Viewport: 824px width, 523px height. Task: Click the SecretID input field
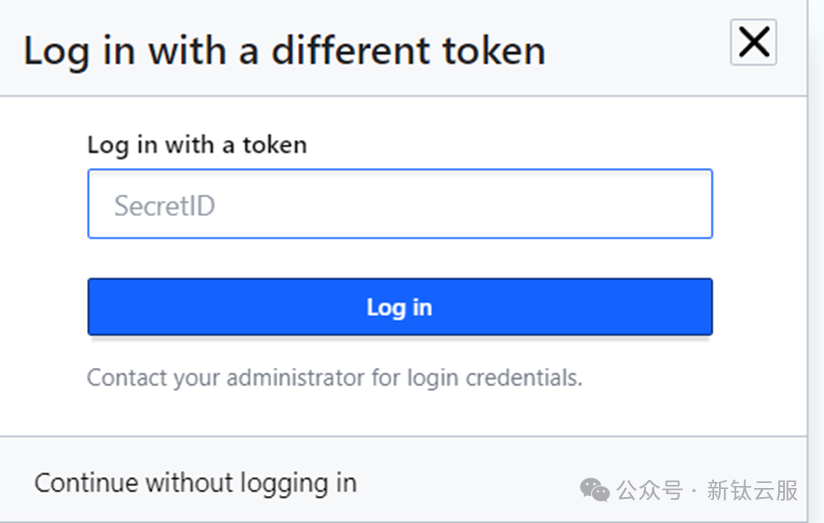tap(400, 204)
